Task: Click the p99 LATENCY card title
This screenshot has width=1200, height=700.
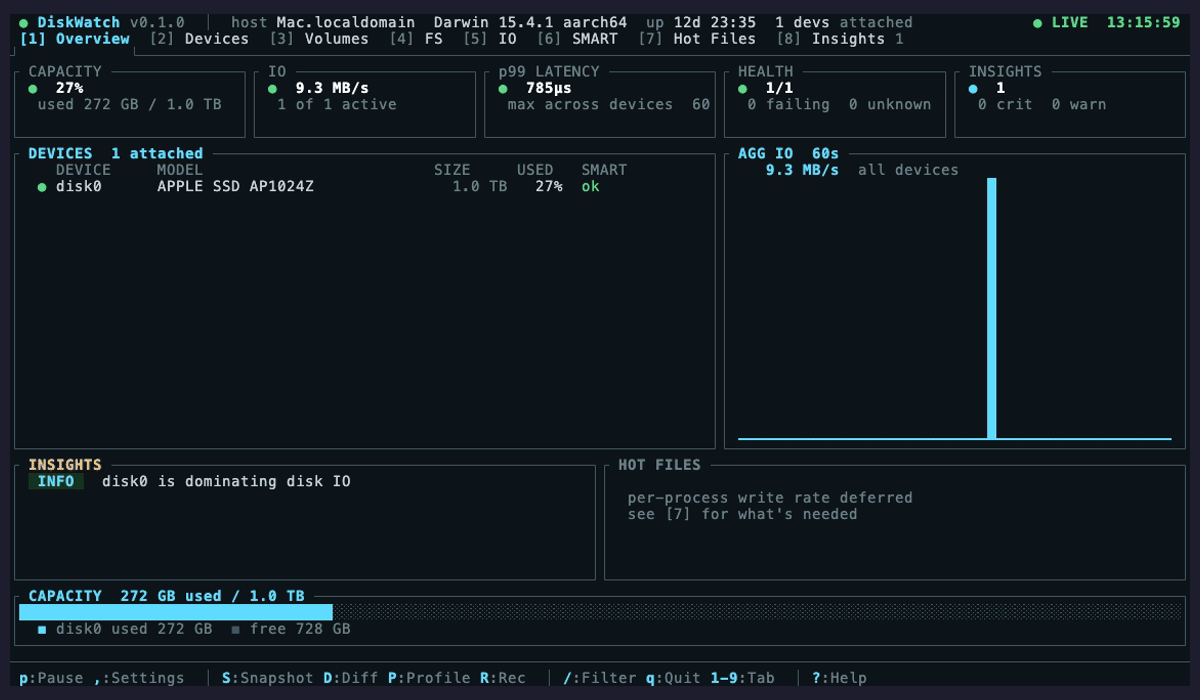Action: 549,72
